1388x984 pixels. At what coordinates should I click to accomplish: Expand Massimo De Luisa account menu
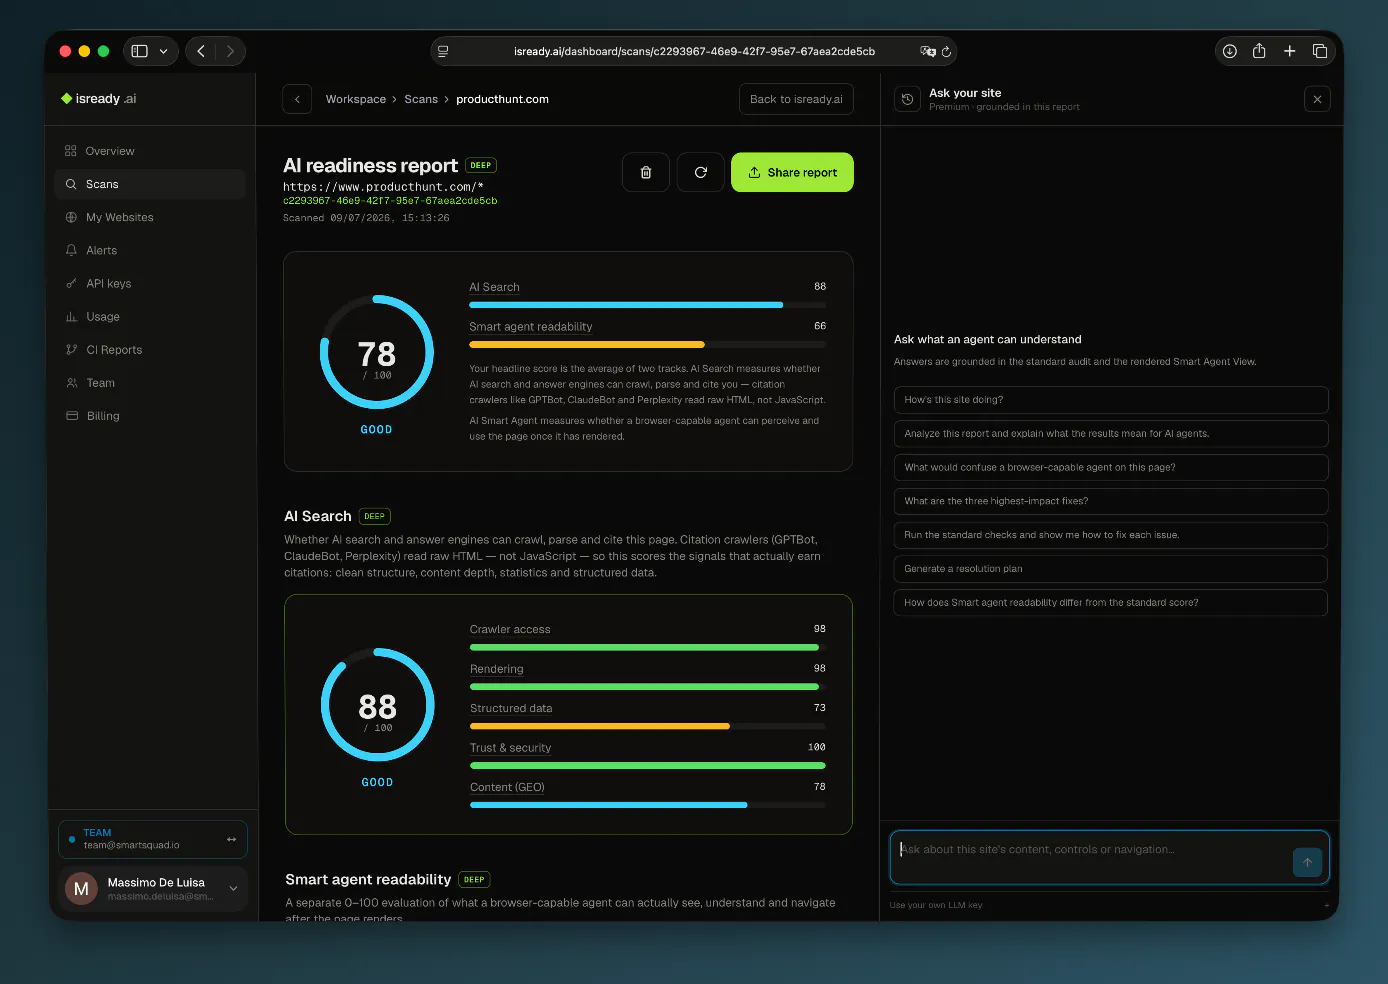(x=153, y=888)
